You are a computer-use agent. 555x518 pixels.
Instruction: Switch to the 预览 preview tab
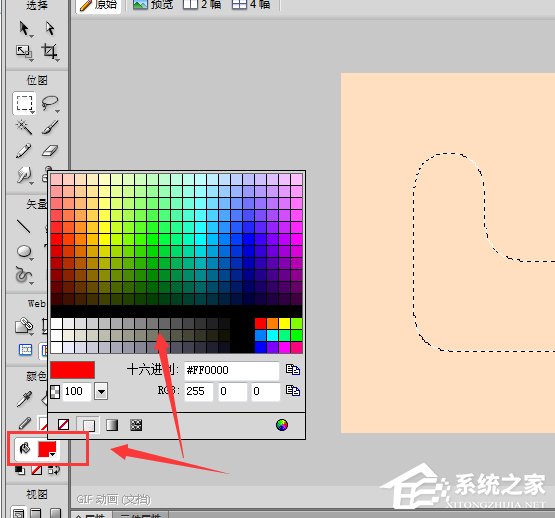[x=153, y=4]
